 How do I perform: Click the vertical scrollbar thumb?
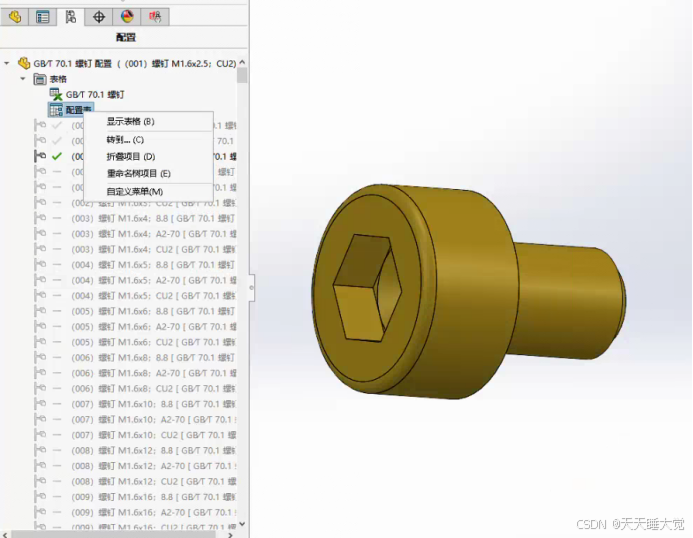(x=242, y=75)
